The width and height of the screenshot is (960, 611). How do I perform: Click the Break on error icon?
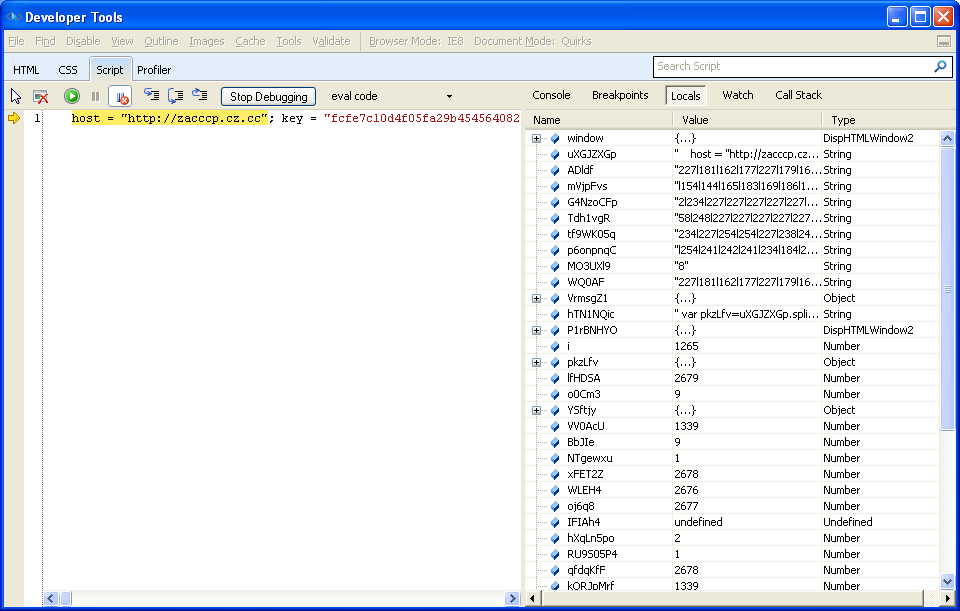[120, 96]
